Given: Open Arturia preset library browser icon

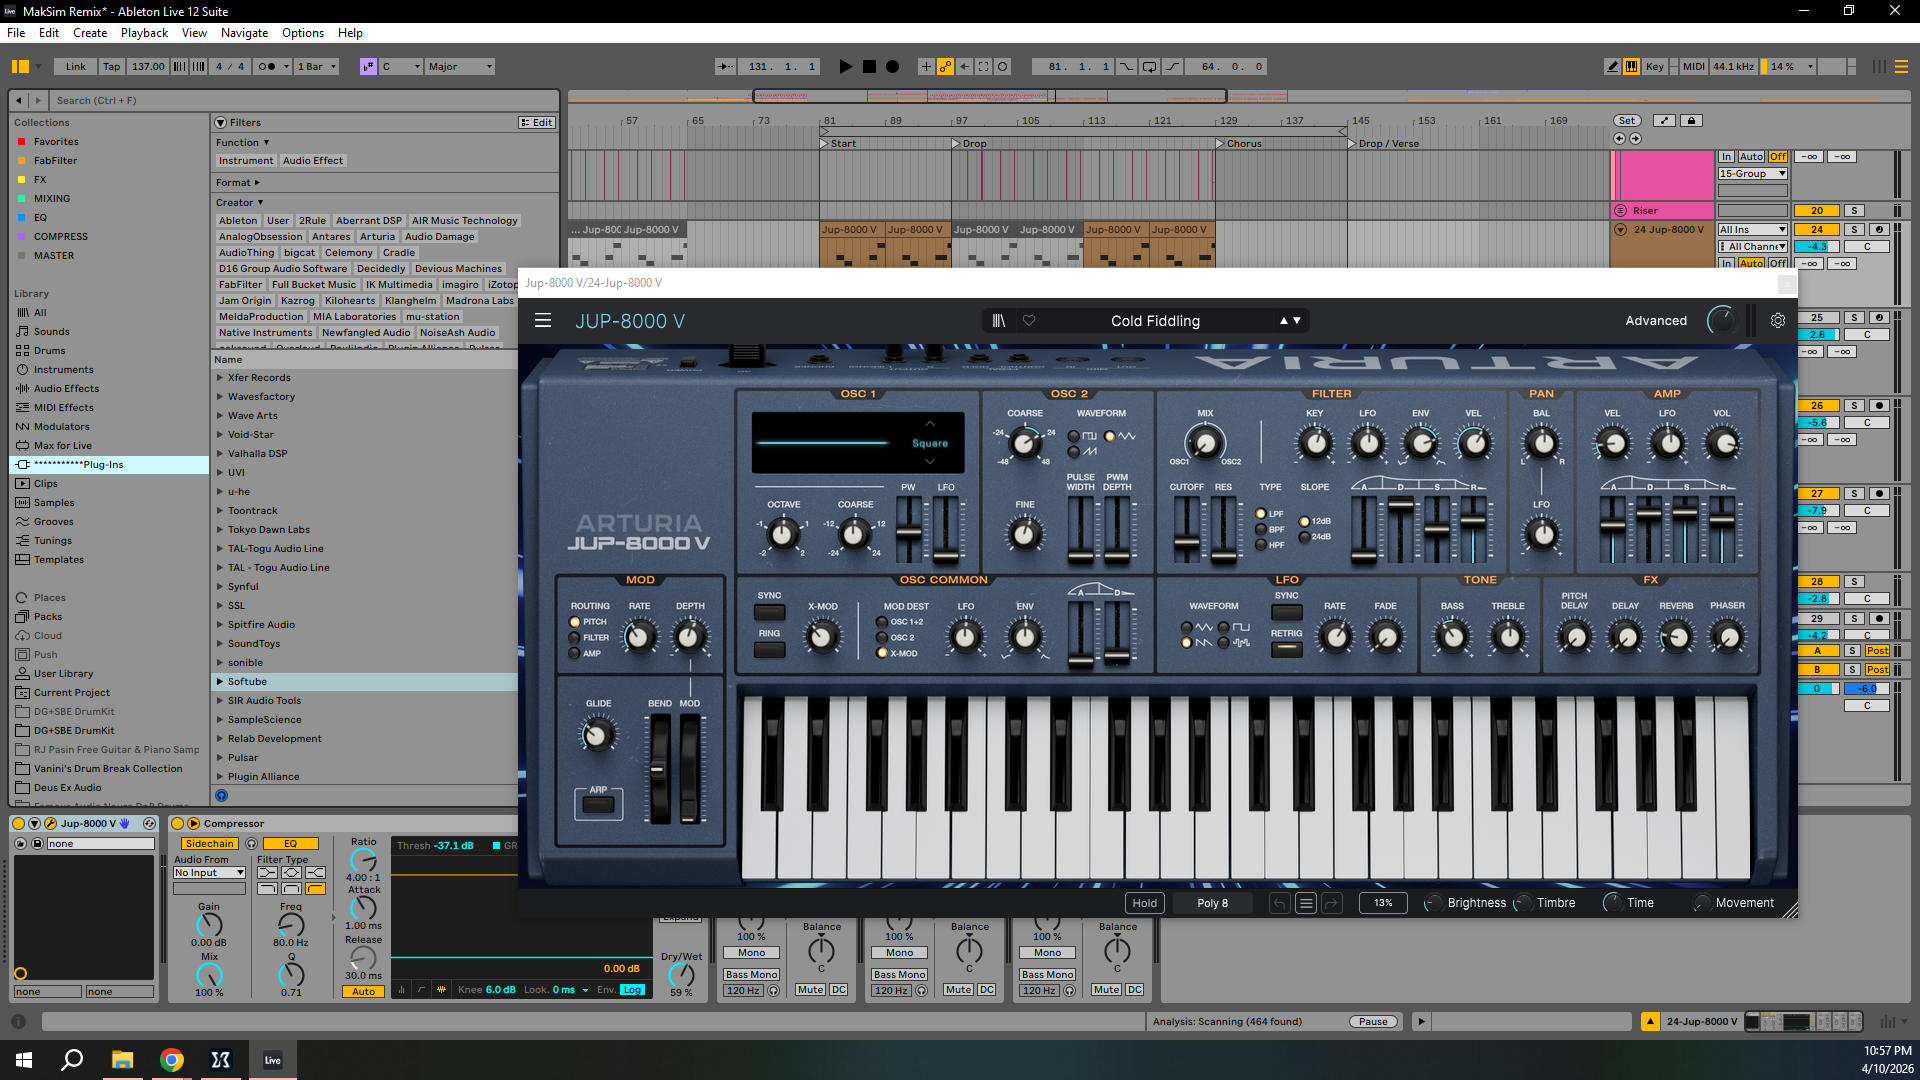Looking at the screenshot, I should [998, 321].
